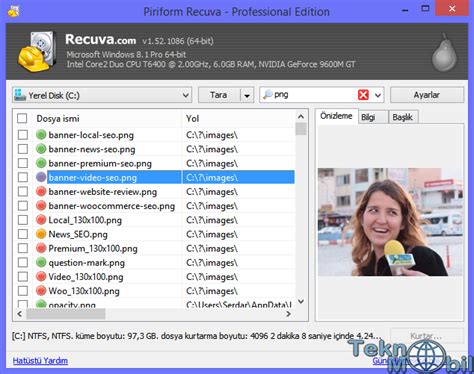Click red status dot of banner-website-review.png
Image resolution: width=474 pixels, height=374 pixels.
[x=41, y=191]
